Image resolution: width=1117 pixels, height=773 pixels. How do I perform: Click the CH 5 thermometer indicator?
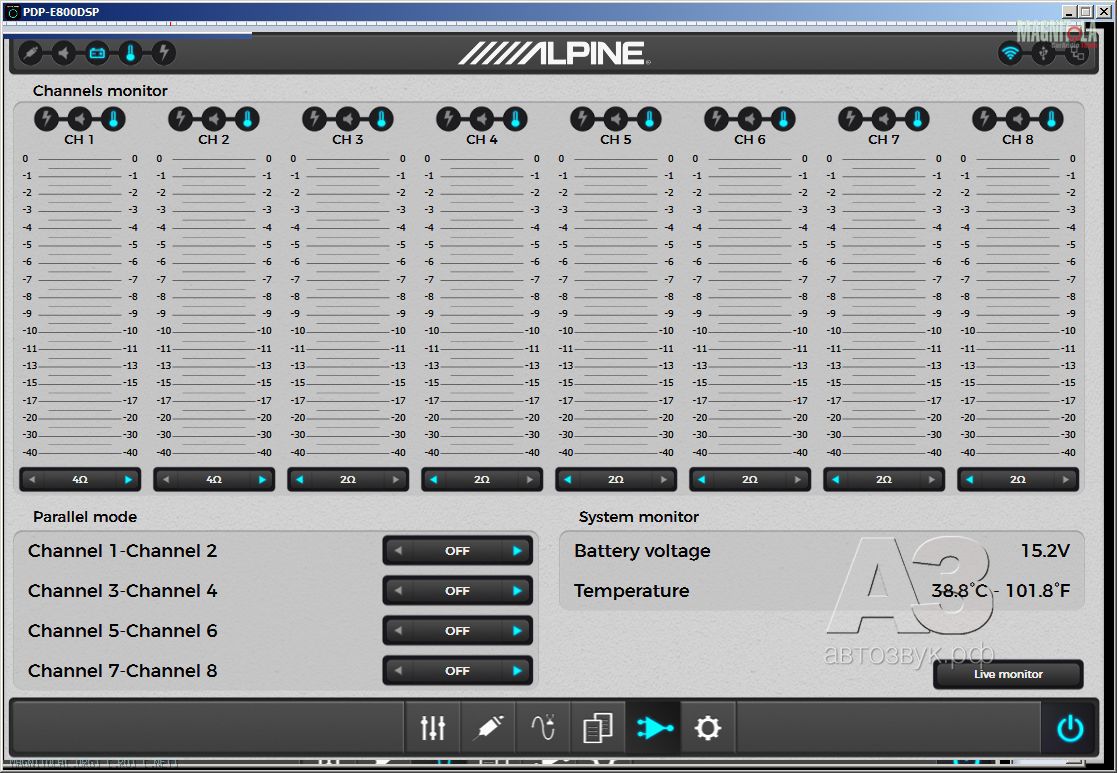(x=649, y=119)
